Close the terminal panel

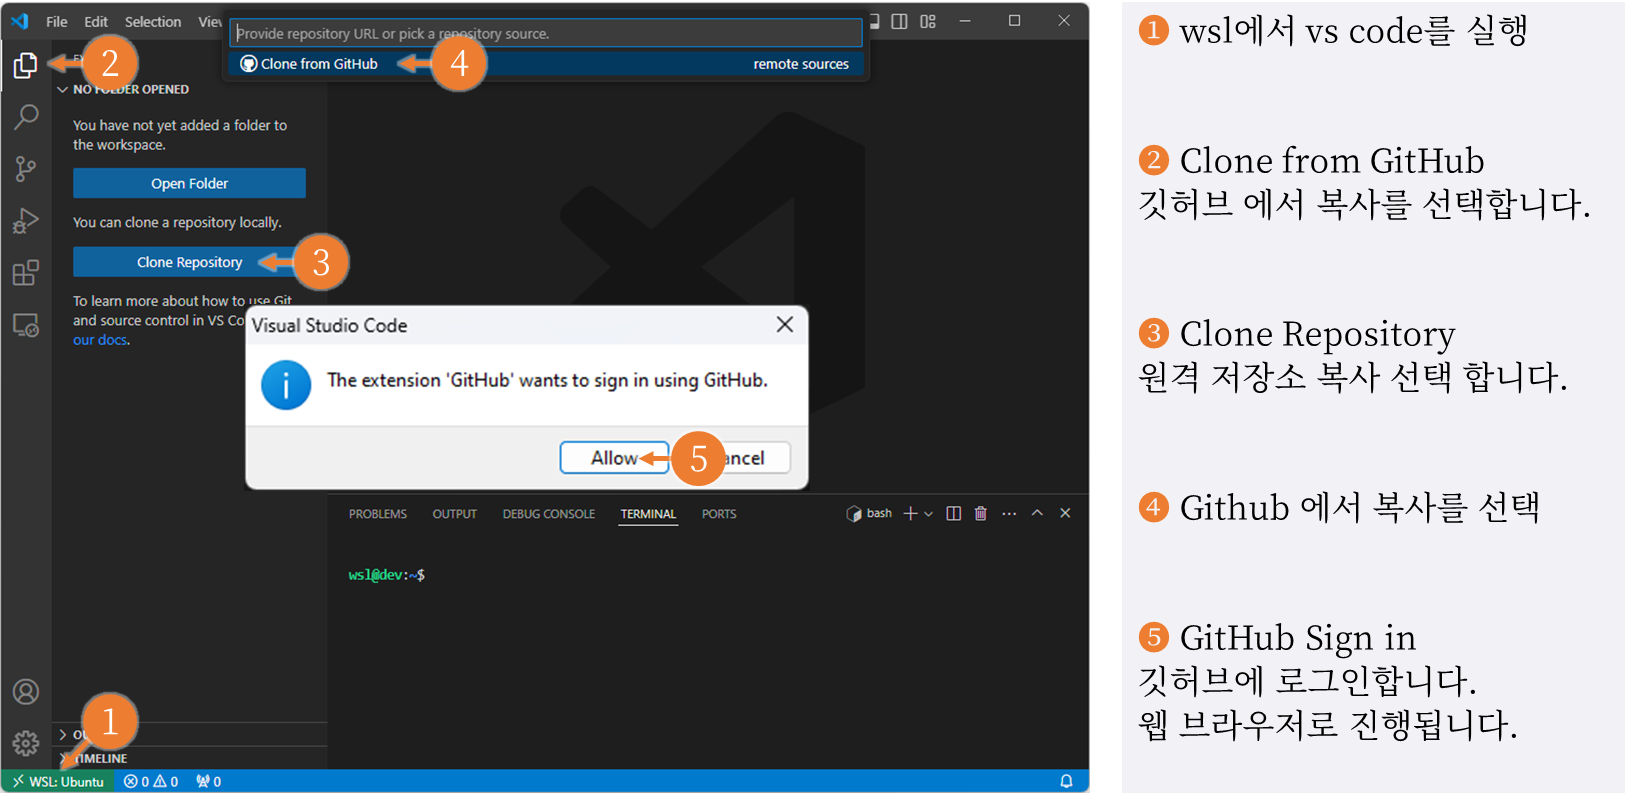tap(1065, 513)
